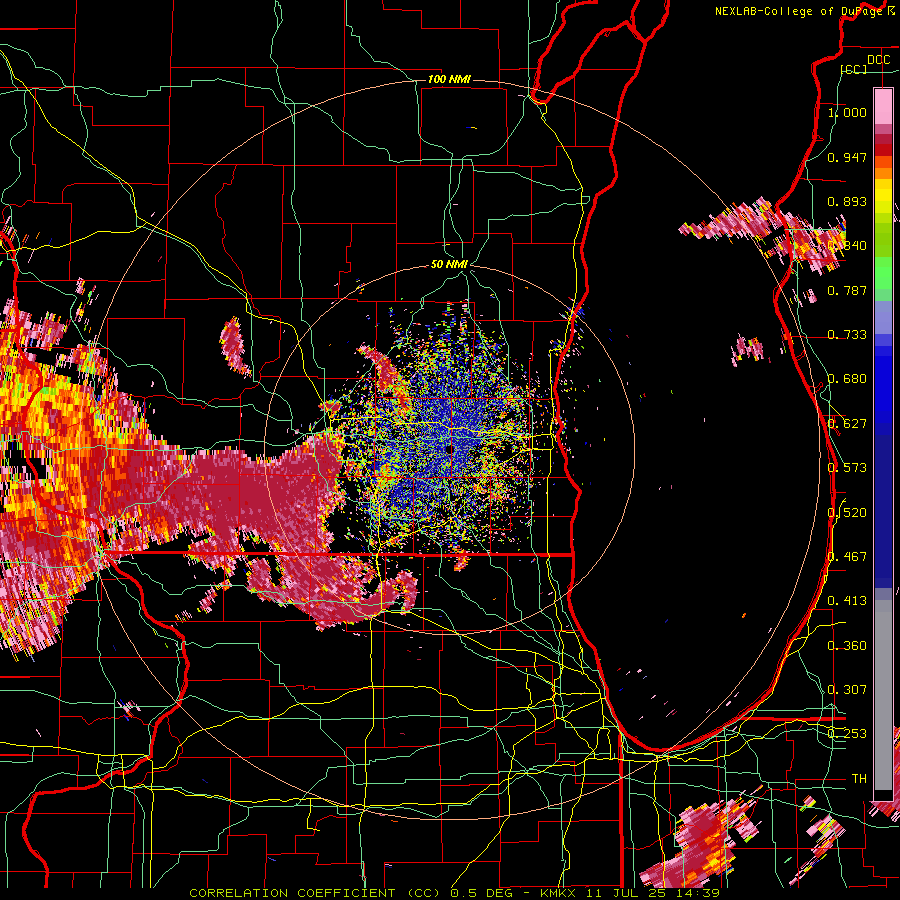Screen dimensions: 900x900
Task: Select the 1.000 value on the color scale
Action: click(847, 113)
